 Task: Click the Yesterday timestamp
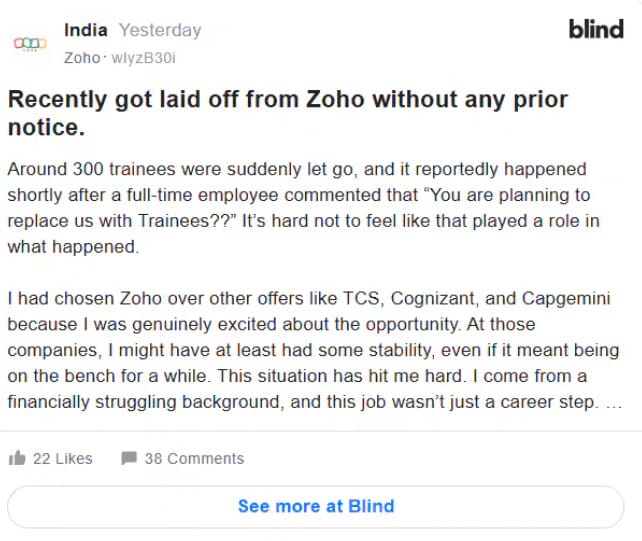click(159, 30)
